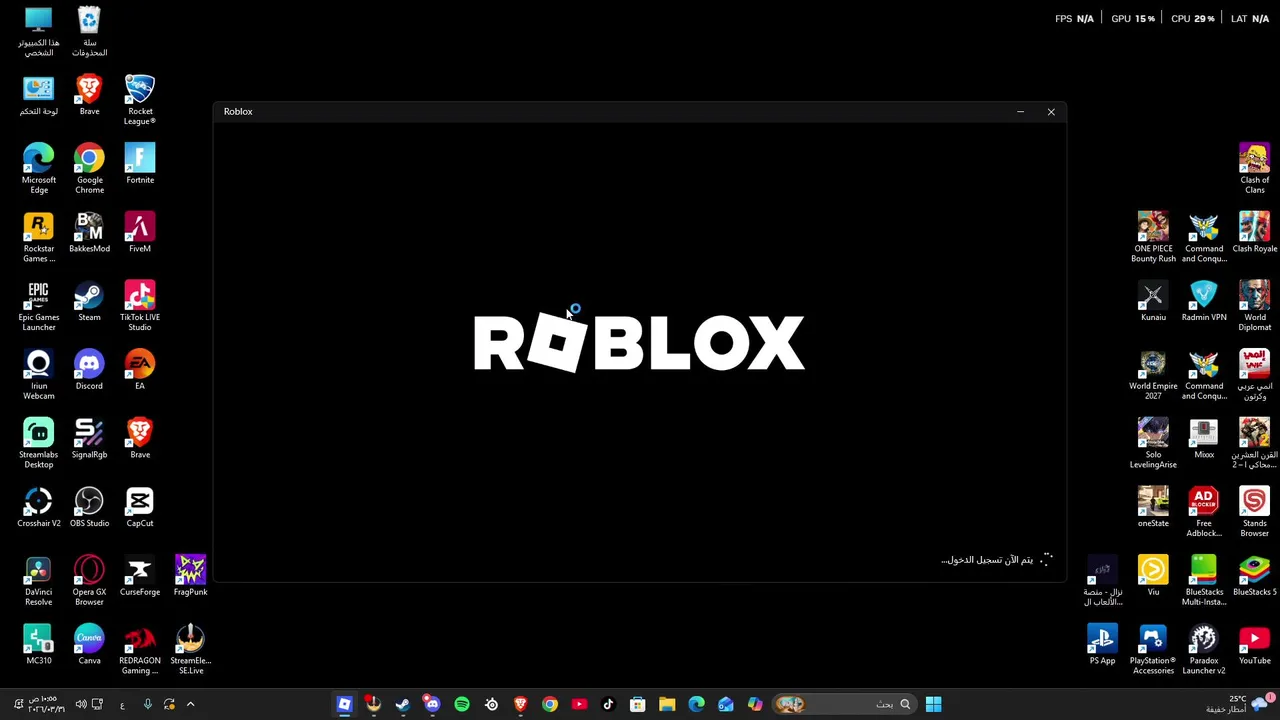Open the volume control in system tray
This screenshot has height=720, width=1280.
pyautogui.click(x=81, y=704)
